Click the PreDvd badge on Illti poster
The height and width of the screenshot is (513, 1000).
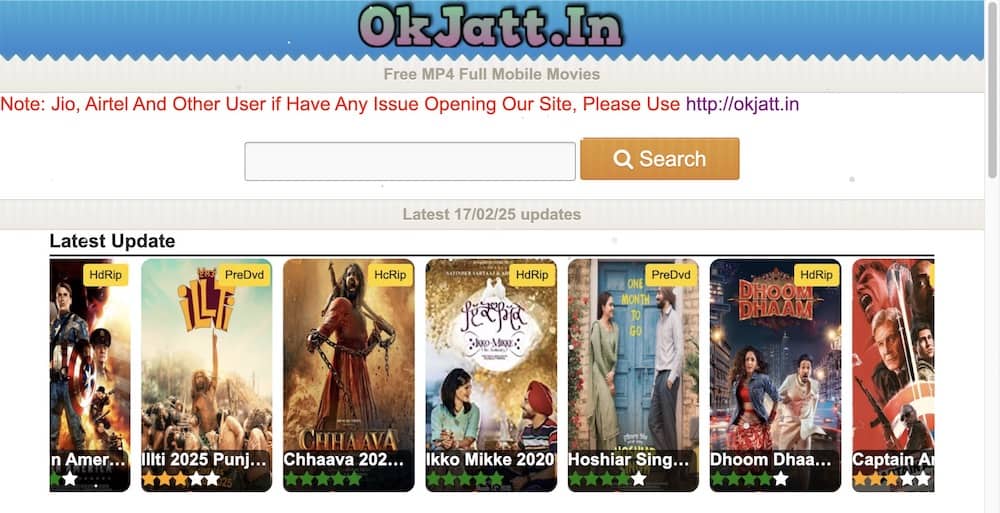tap(244, 275)
